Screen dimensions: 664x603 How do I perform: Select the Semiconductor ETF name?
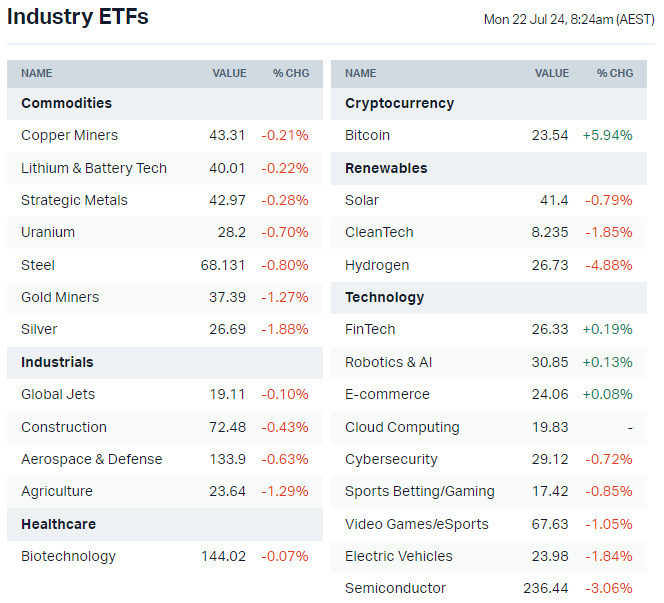pos(395,588)
